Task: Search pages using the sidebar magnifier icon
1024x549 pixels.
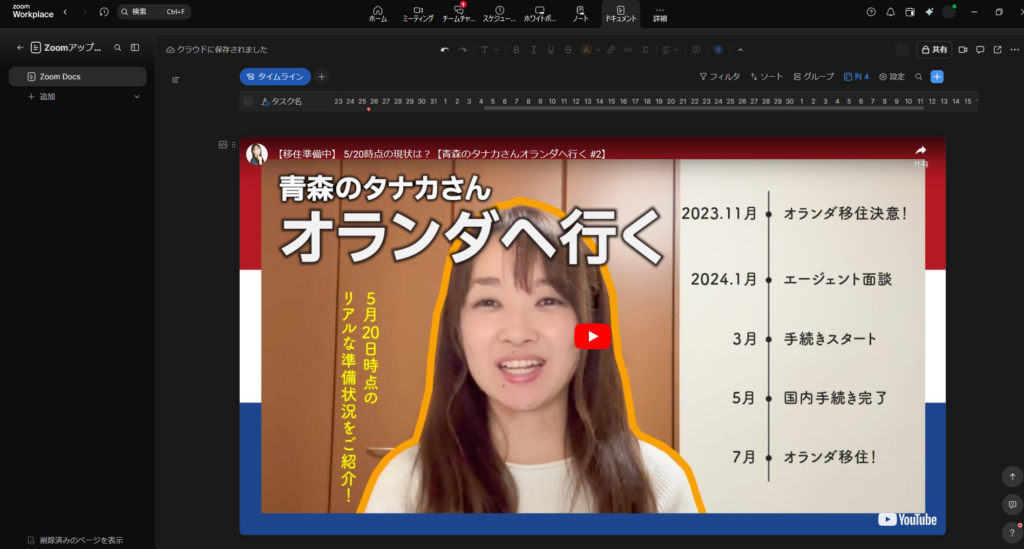Action: click(117, 47)
